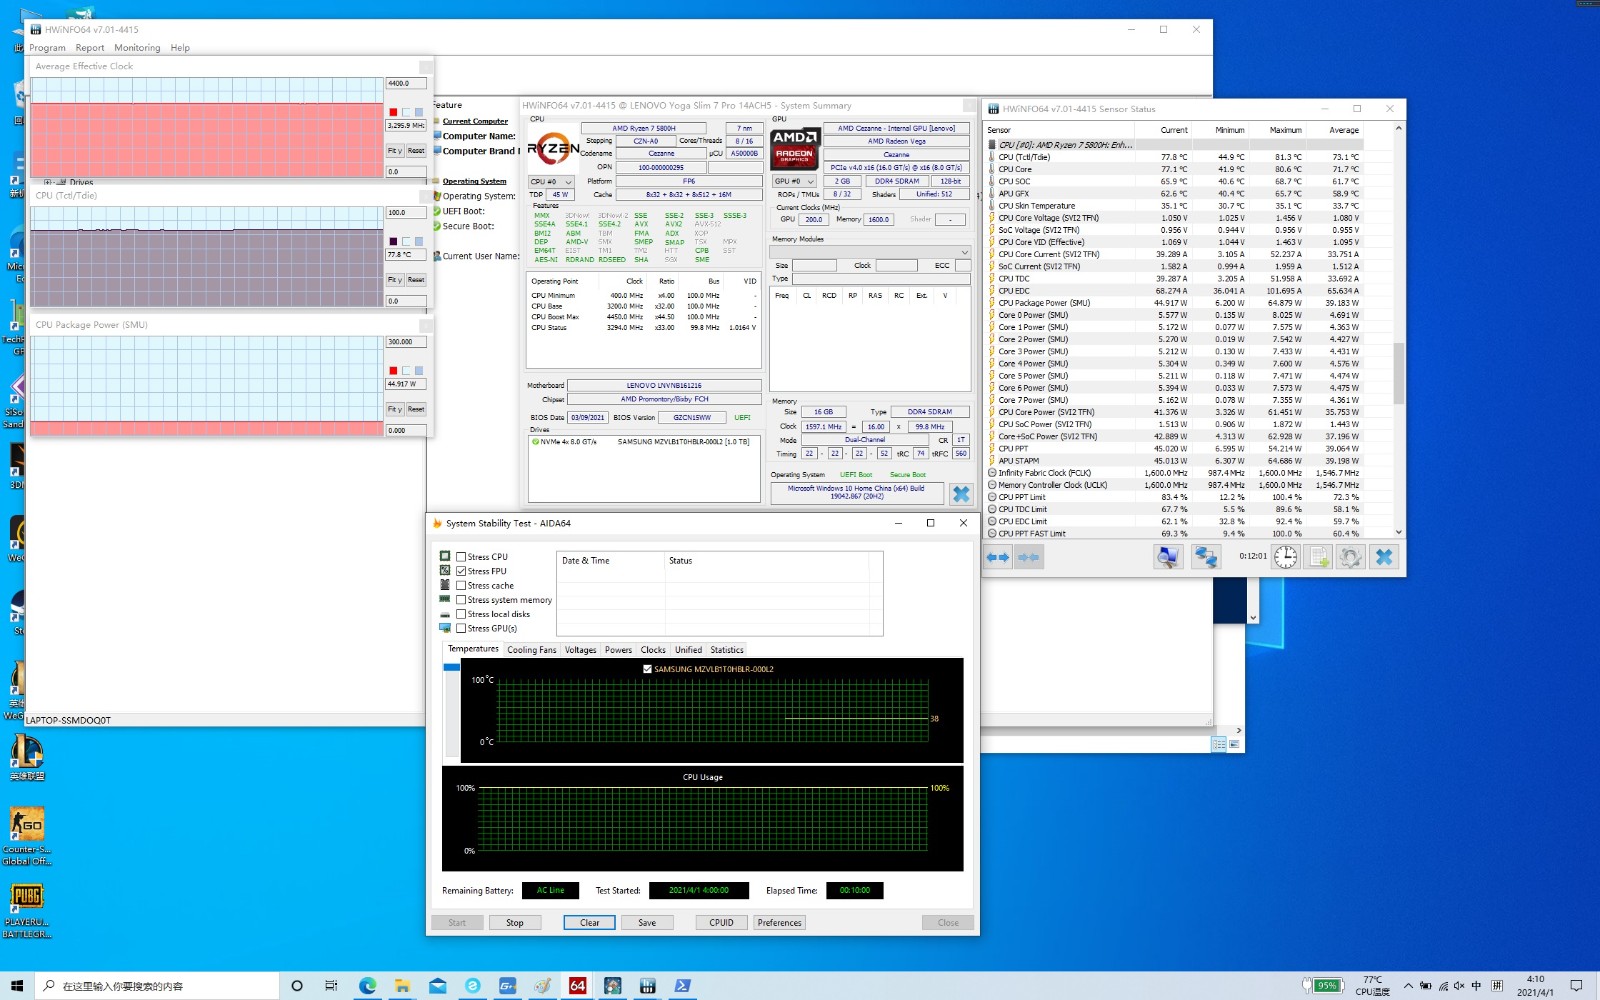The width and height of the screenshot is (1600, 1000).
Task: Click the AMD Radeon Graphics logo
Action: tap(795, 148)
